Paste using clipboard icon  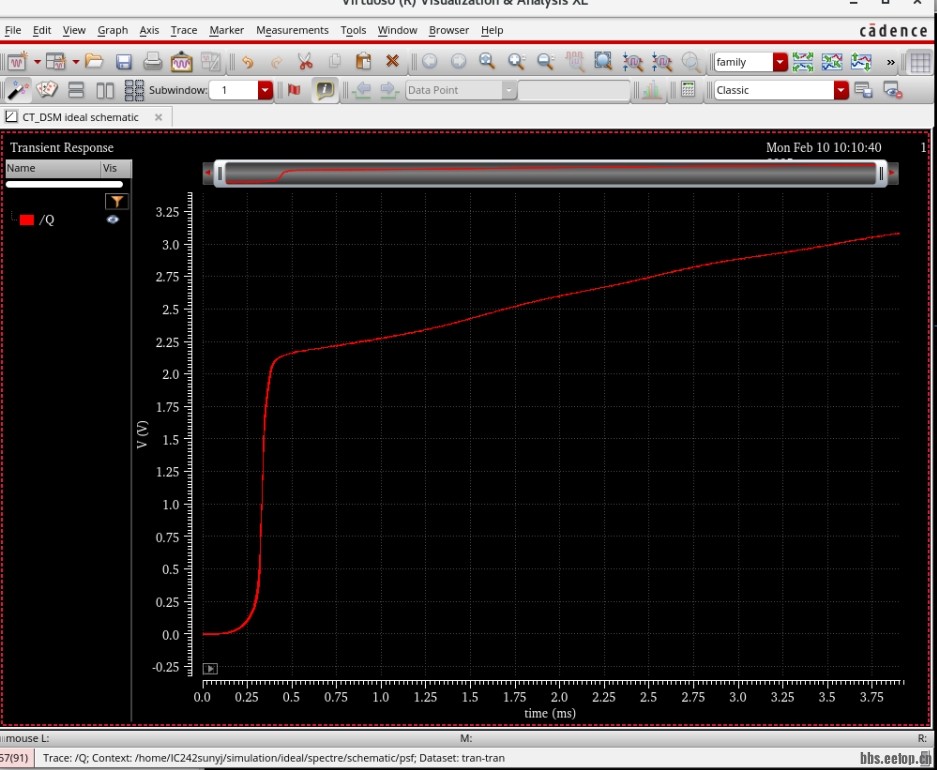(x=363, y=62)
